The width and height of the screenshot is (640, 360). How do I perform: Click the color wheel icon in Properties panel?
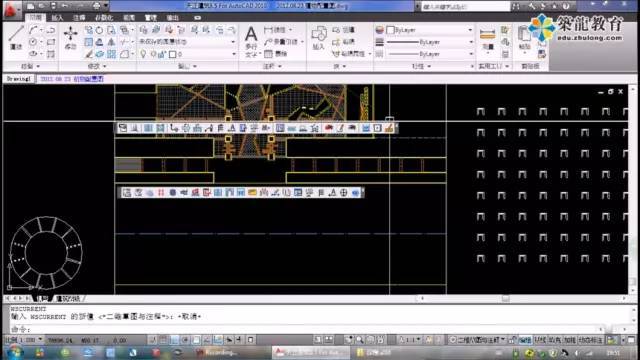point(380,30)
